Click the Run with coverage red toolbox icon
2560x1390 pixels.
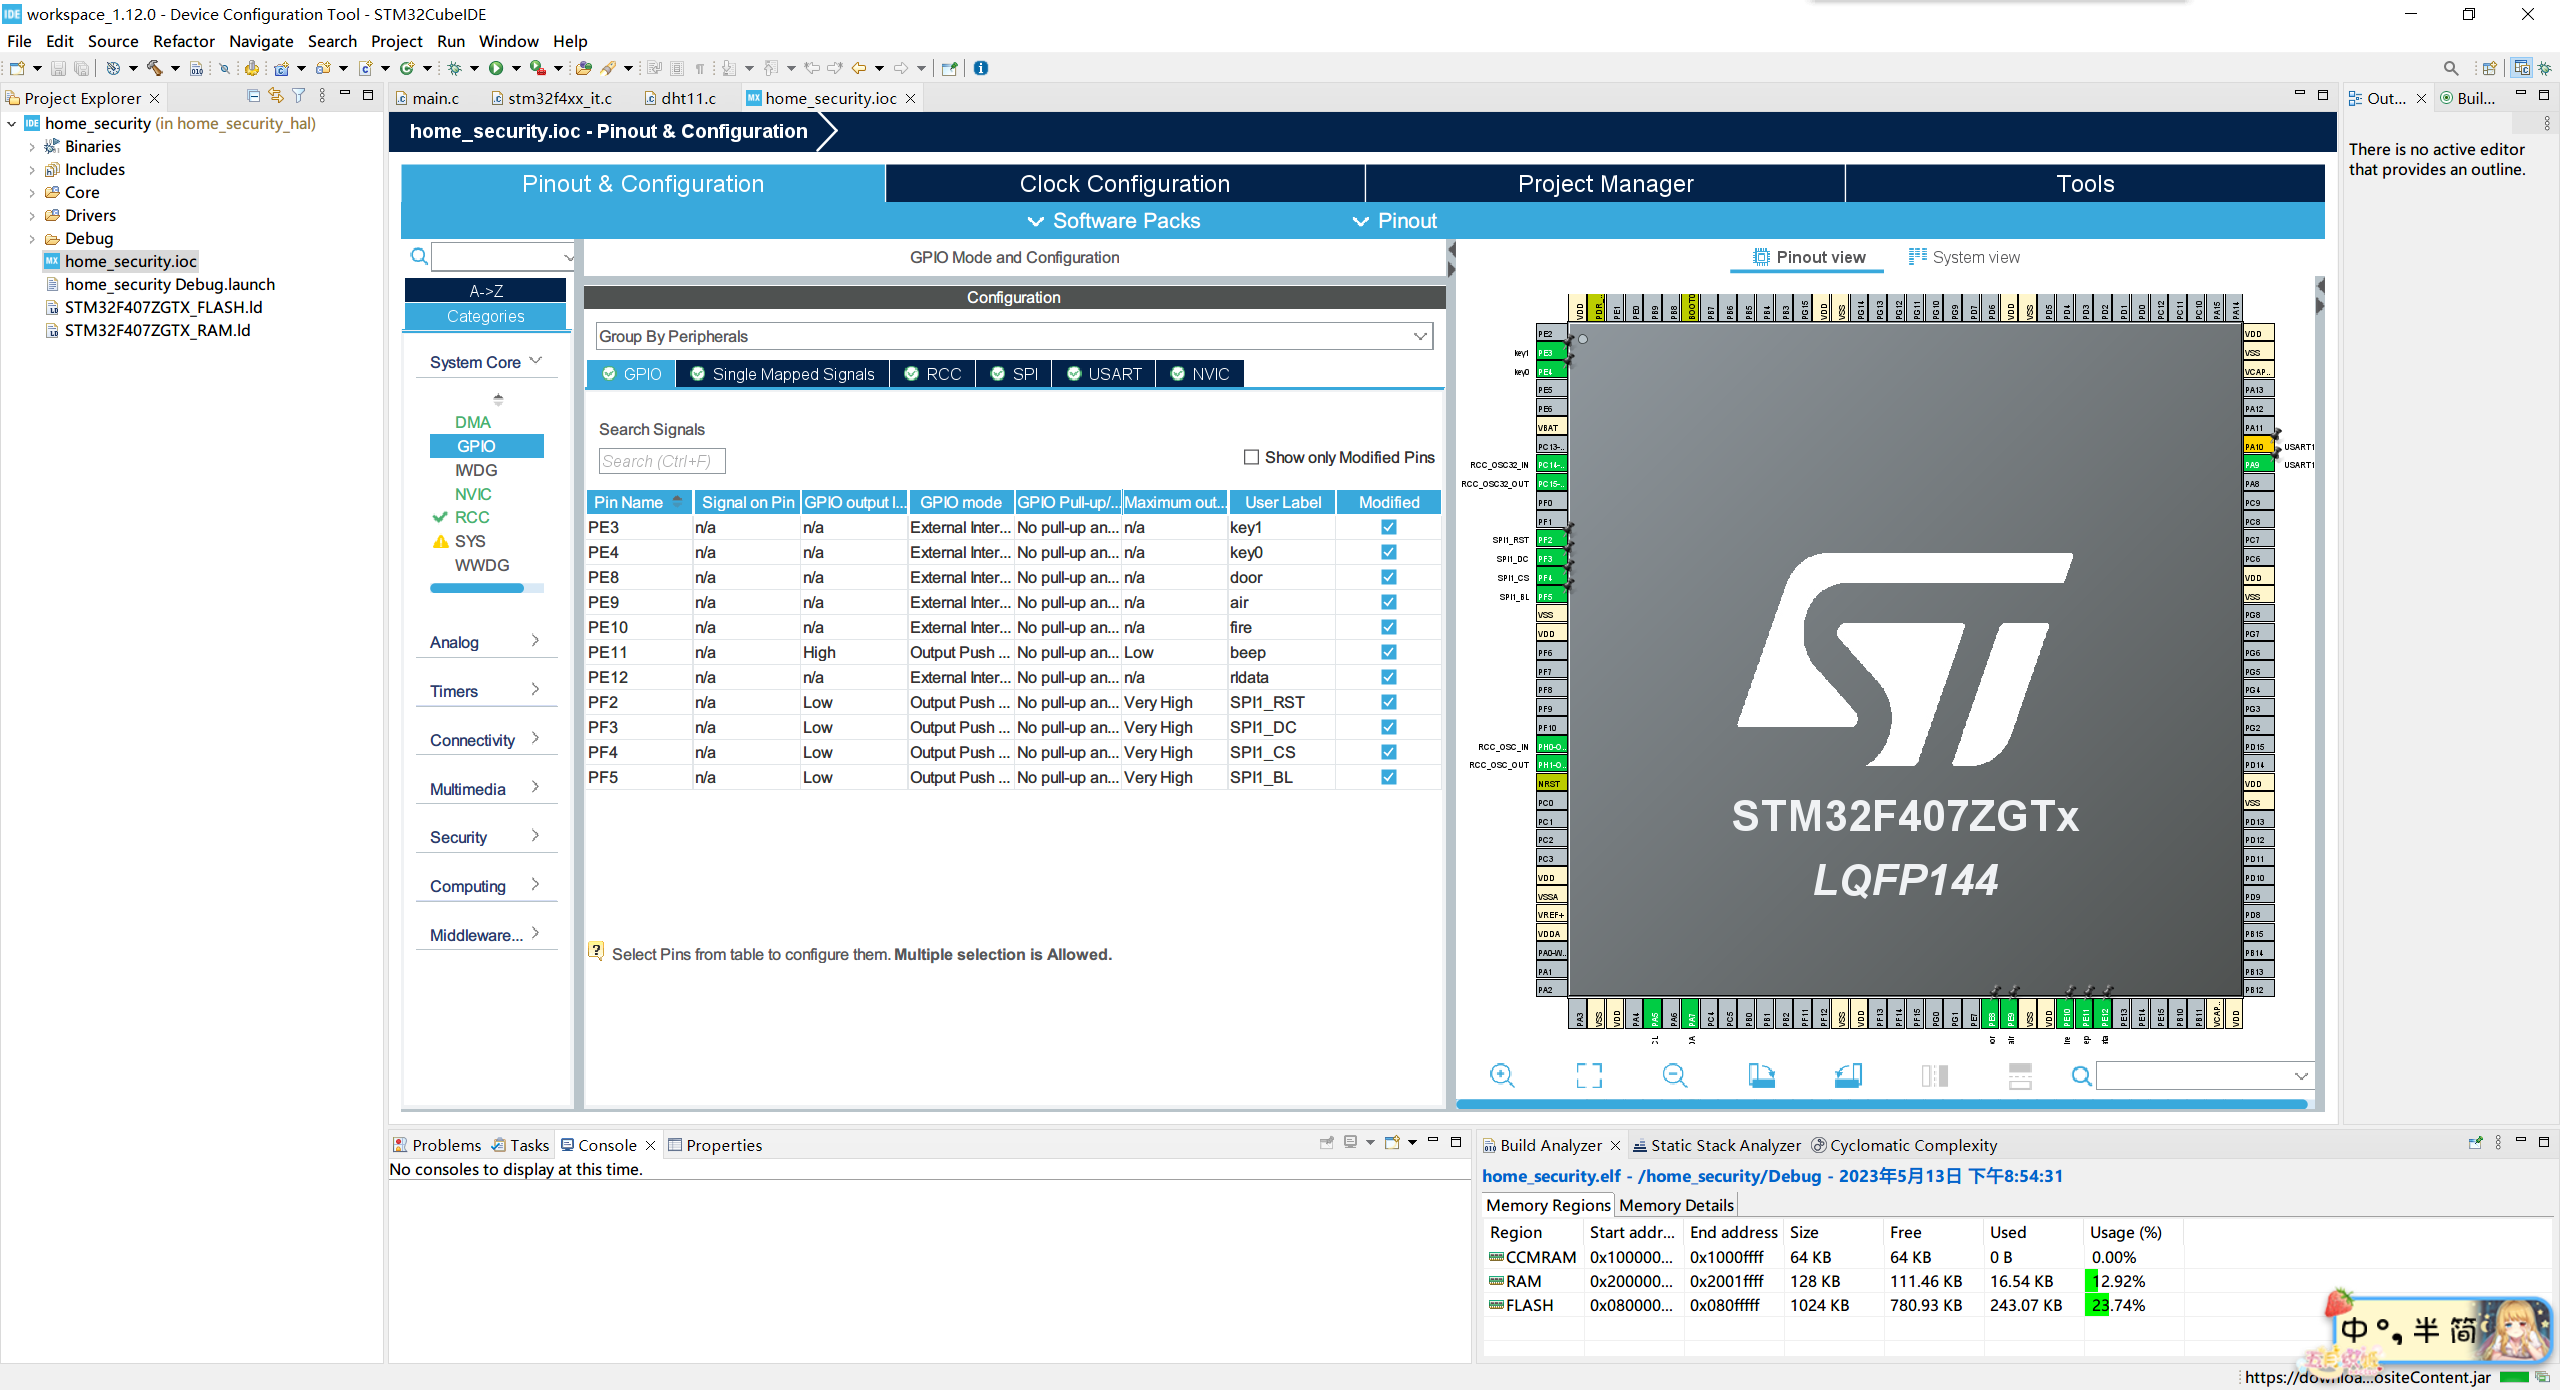click(538, 68)
